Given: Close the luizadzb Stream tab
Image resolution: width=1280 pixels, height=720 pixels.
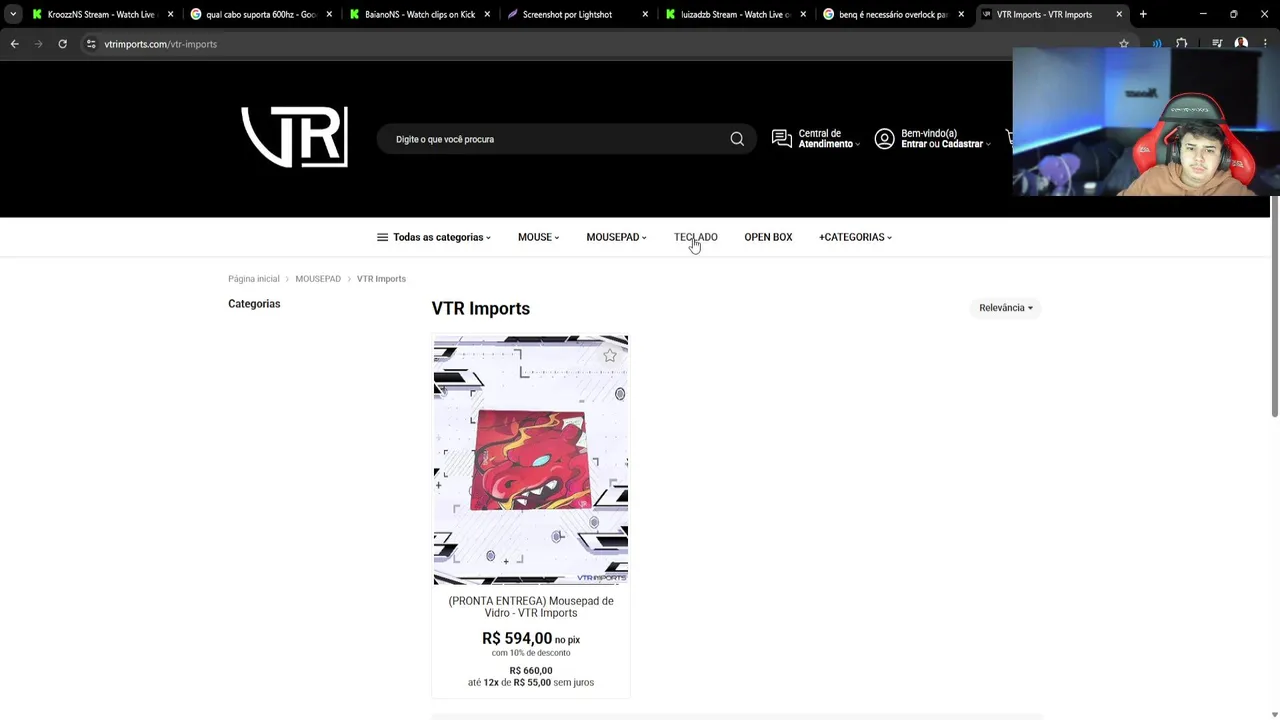Looking at the screenshot, I should pos(803,14).
